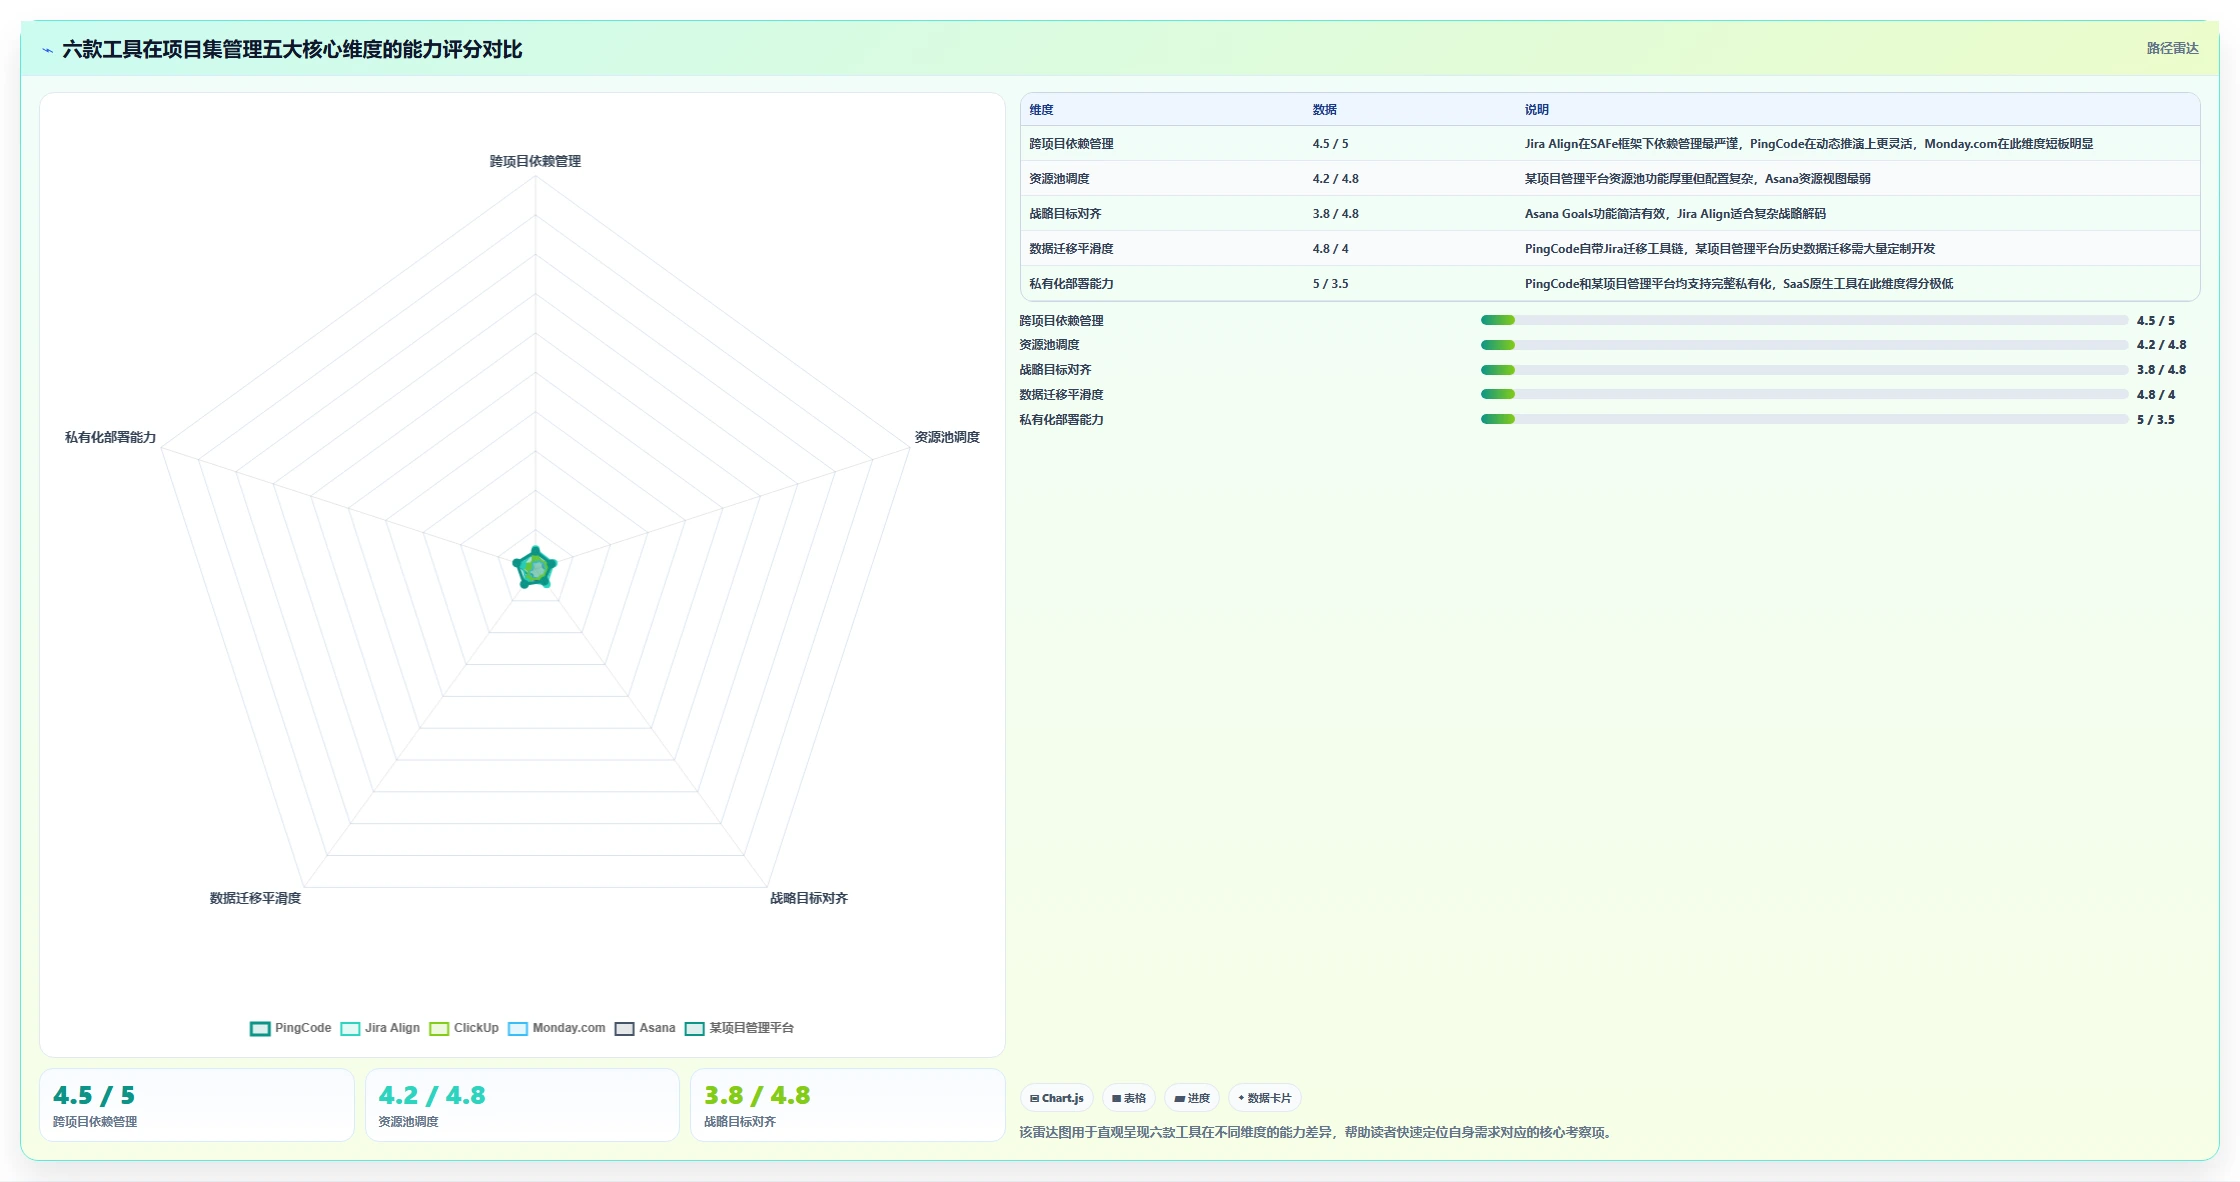2240x1182 pixels.
Task: Toggle the Asana legend entry
Action: coord(645,1028)
